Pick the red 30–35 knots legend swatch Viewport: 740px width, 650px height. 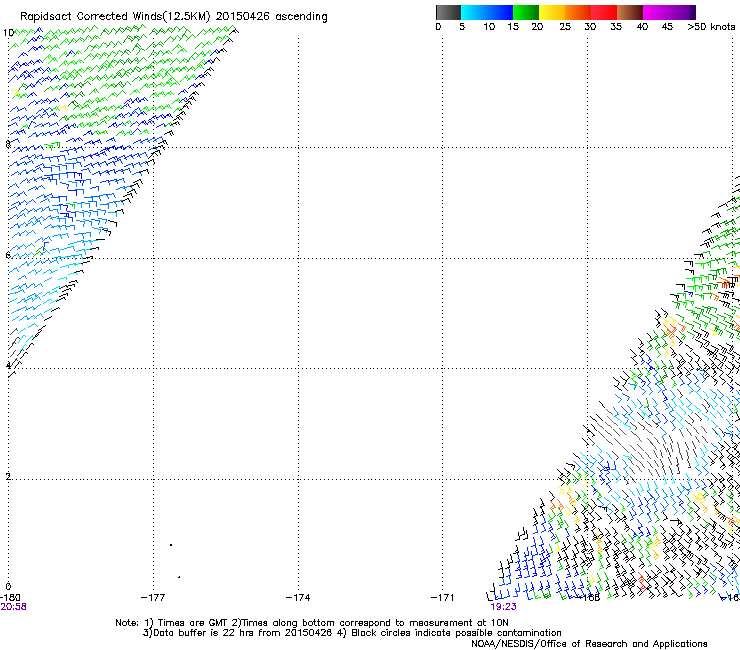604,12
